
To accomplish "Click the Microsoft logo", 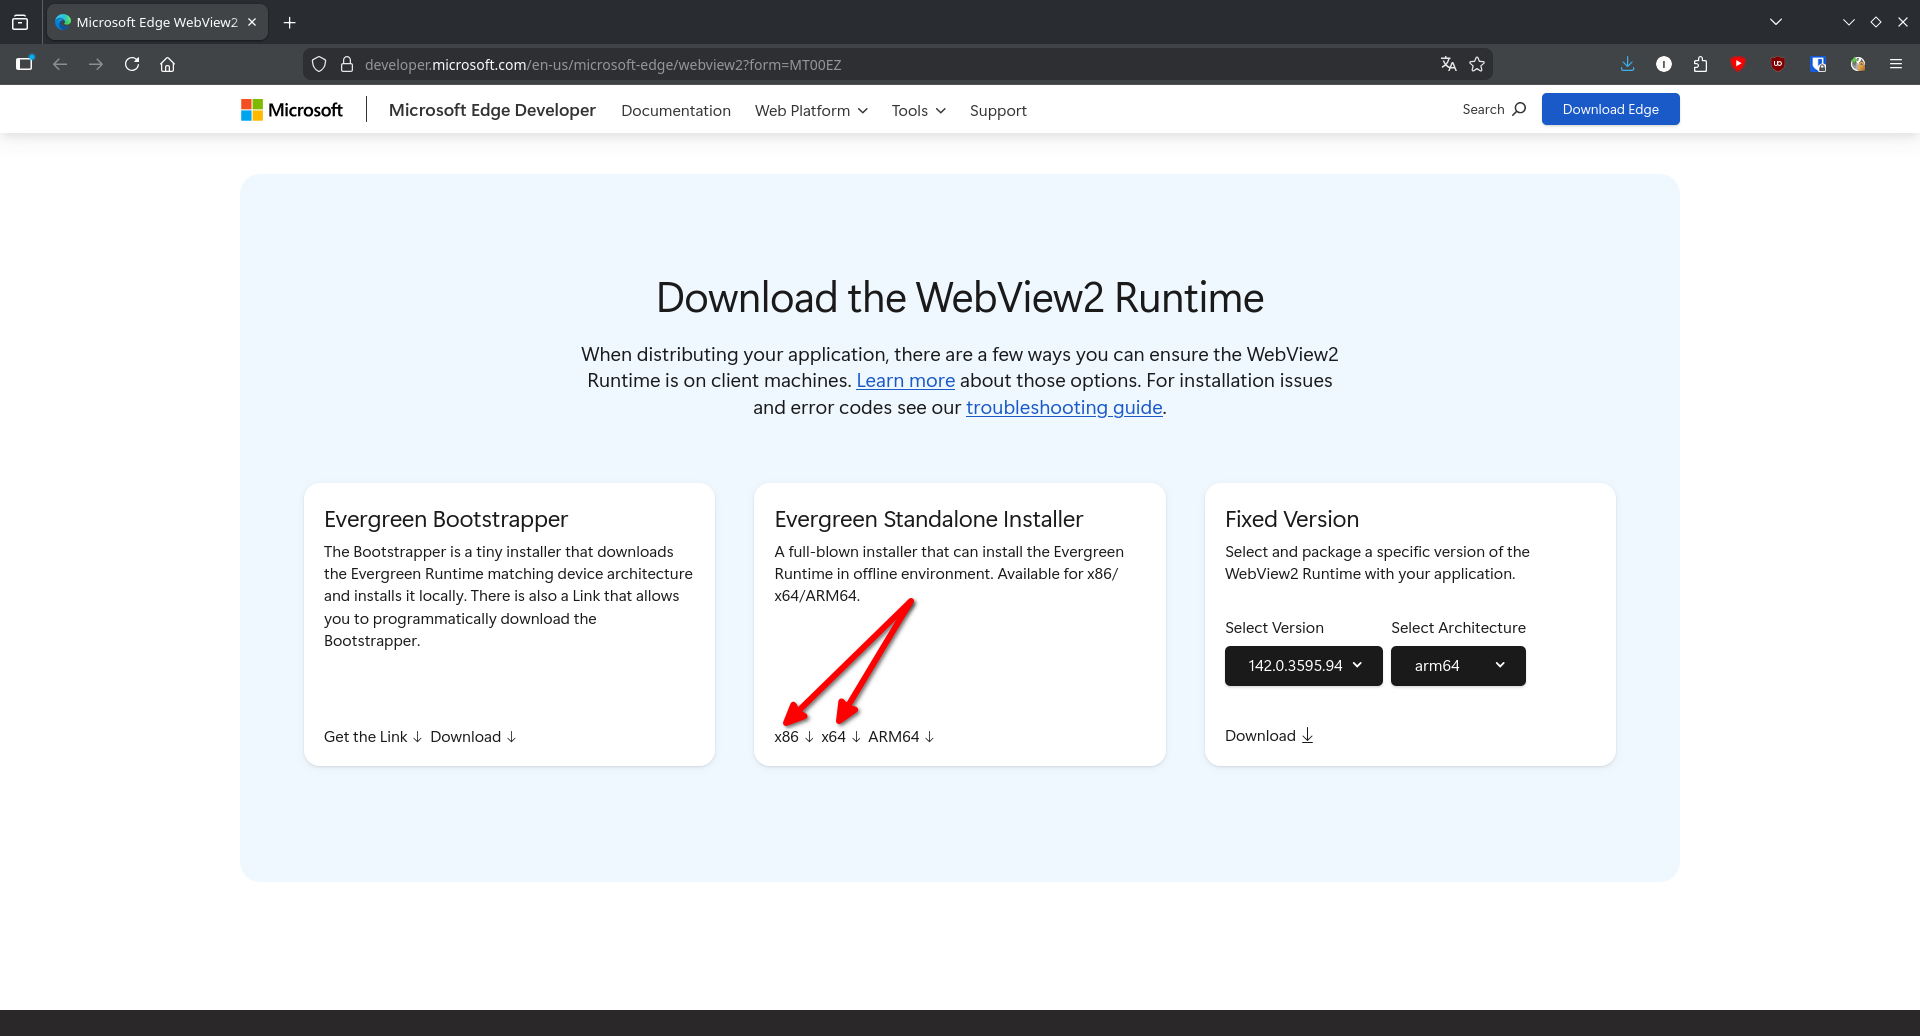I will pos(292,110).
